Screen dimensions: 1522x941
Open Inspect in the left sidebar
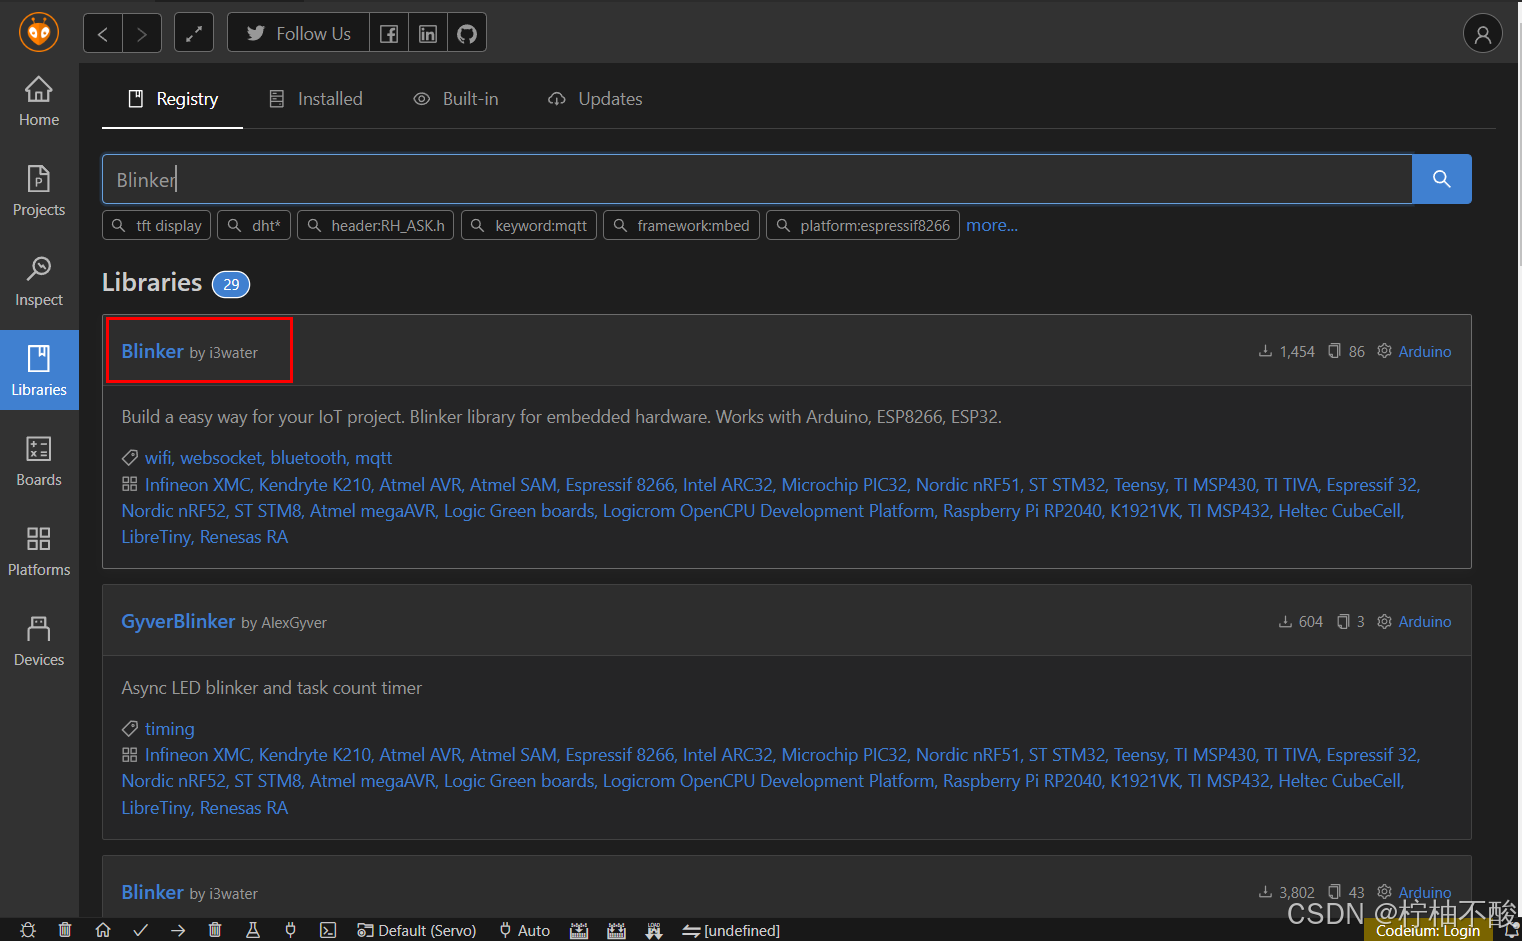click(x=39, y=282)
